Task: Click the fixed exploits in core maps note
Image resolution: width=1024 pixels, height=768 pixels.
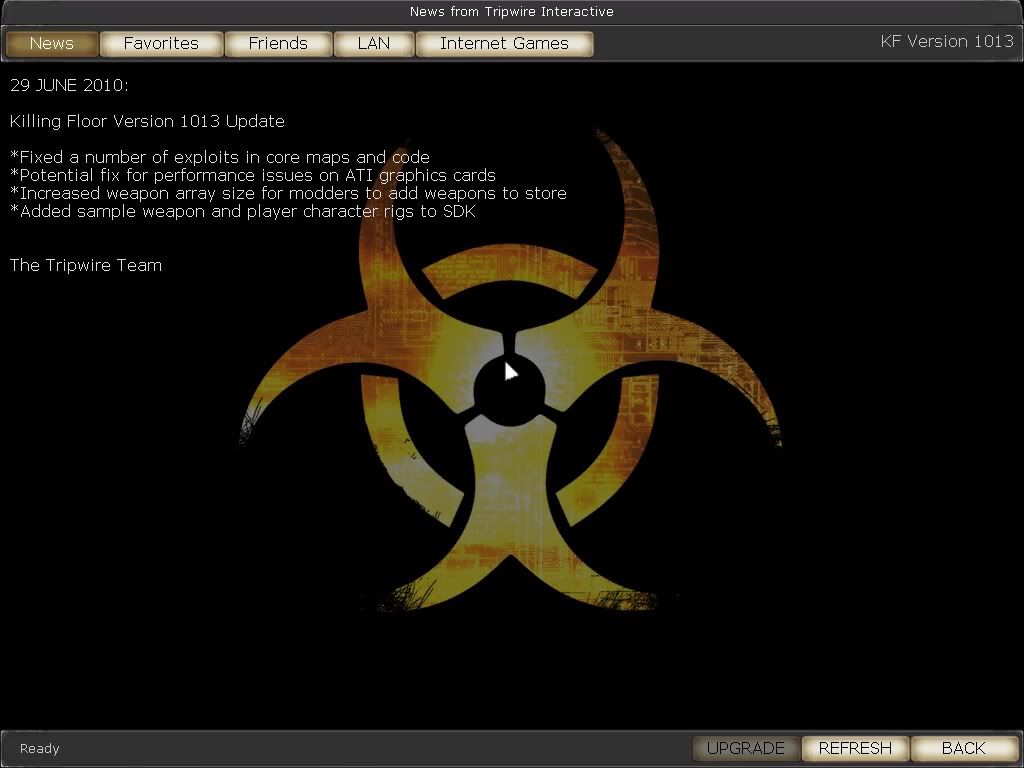Action: click(x=220, y=157)
